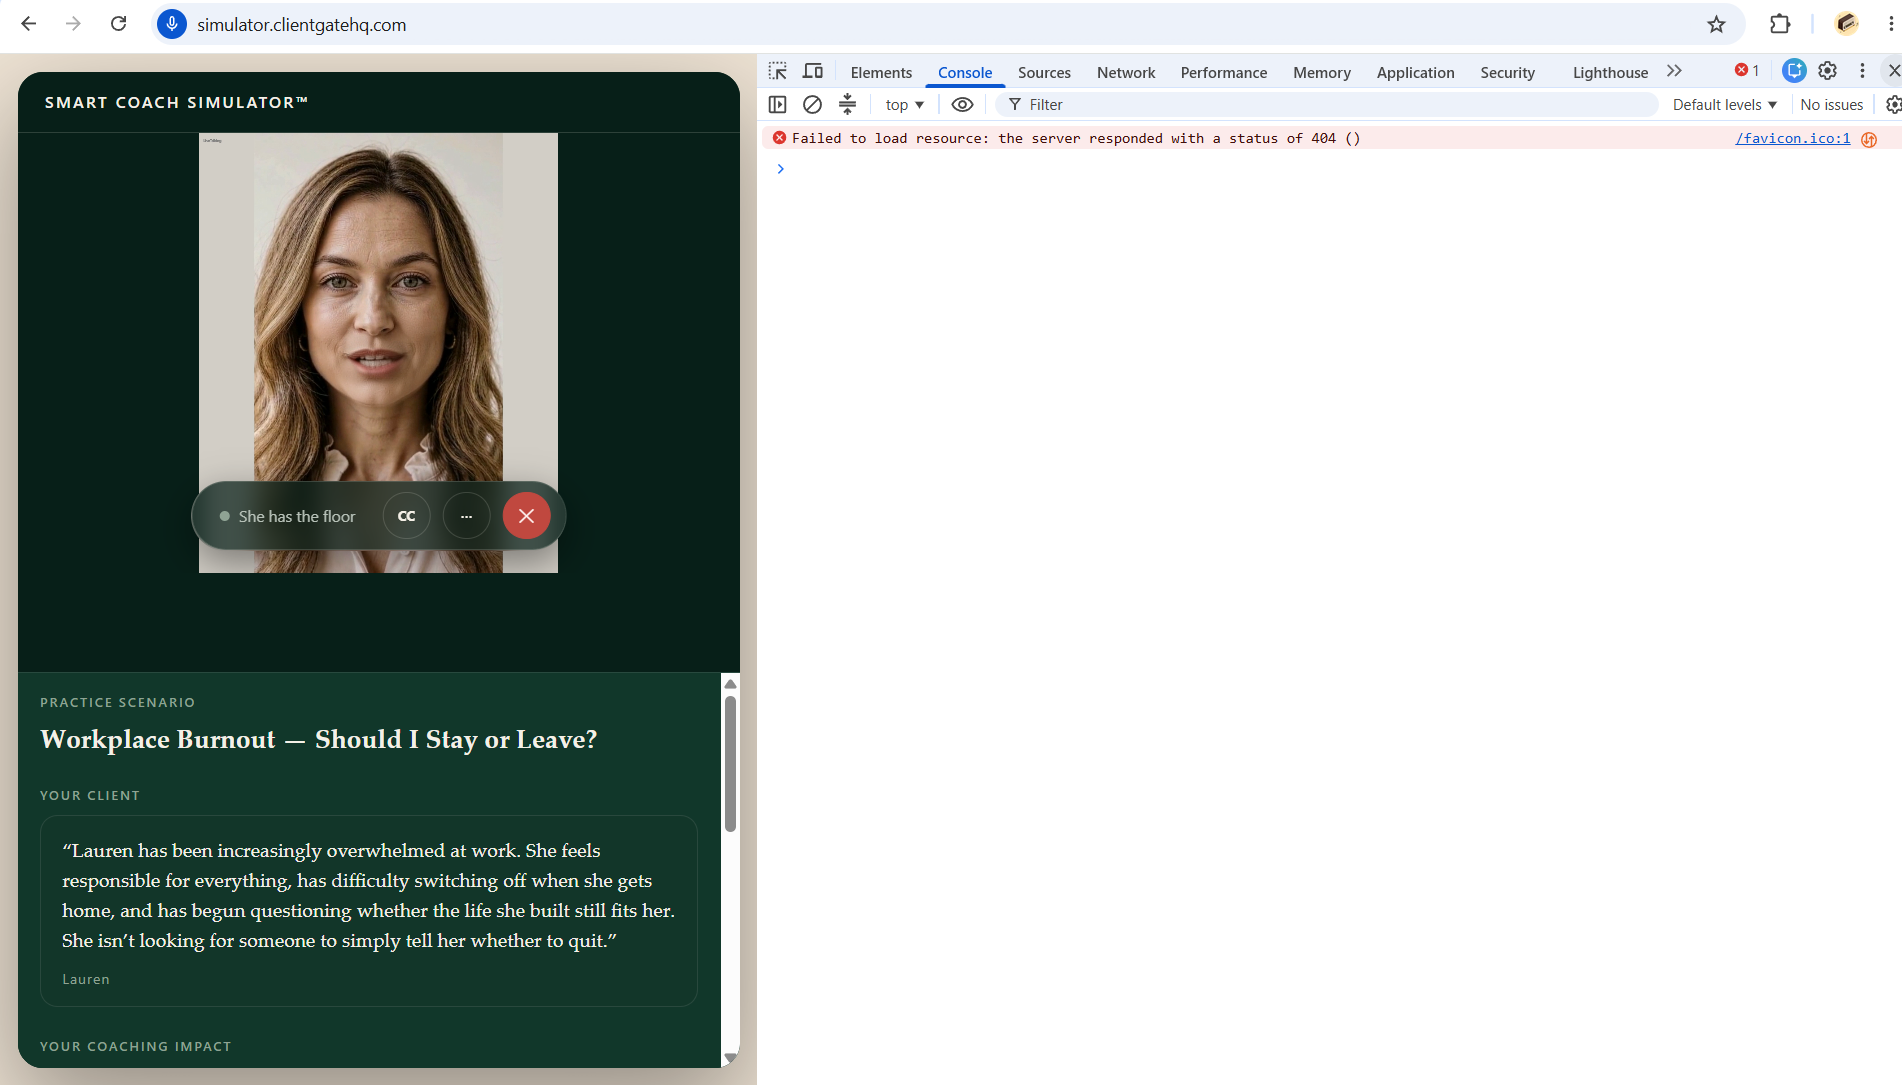Switch to the Network tab
Viewport: 1902px width, 1085px height.
[x=1126, y=72]
